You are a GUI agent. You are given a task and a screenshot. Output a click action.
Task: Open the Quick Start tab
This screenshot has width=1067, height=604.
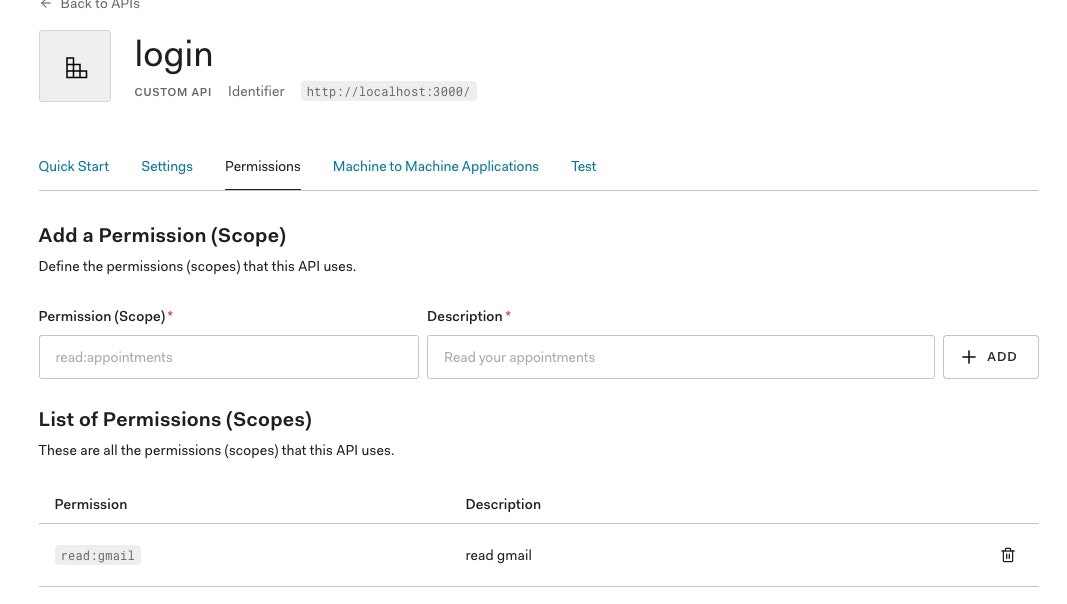point(73,167)
